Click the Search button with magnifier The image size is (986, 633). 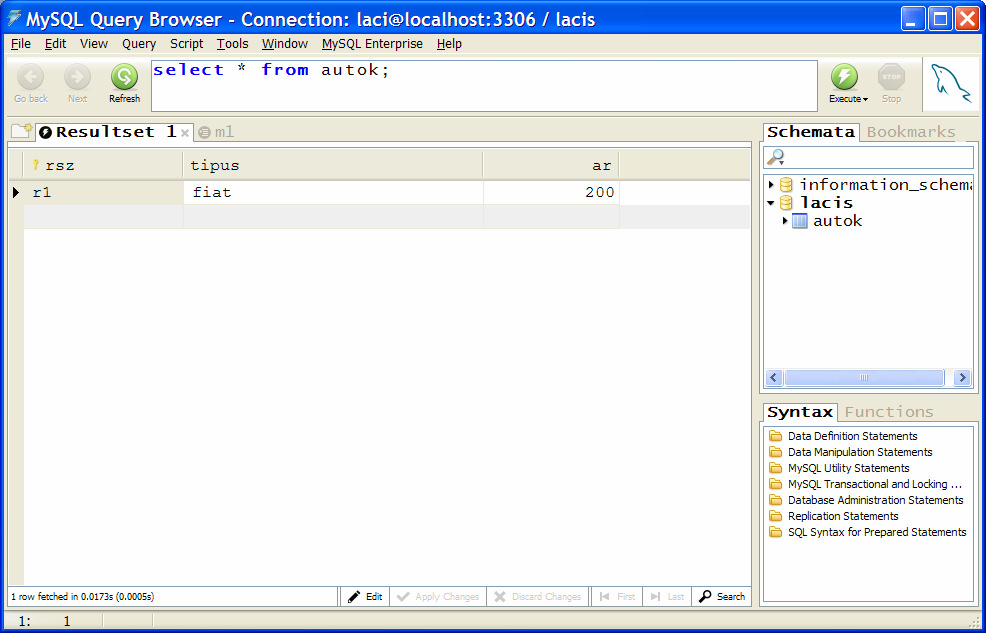722,597
